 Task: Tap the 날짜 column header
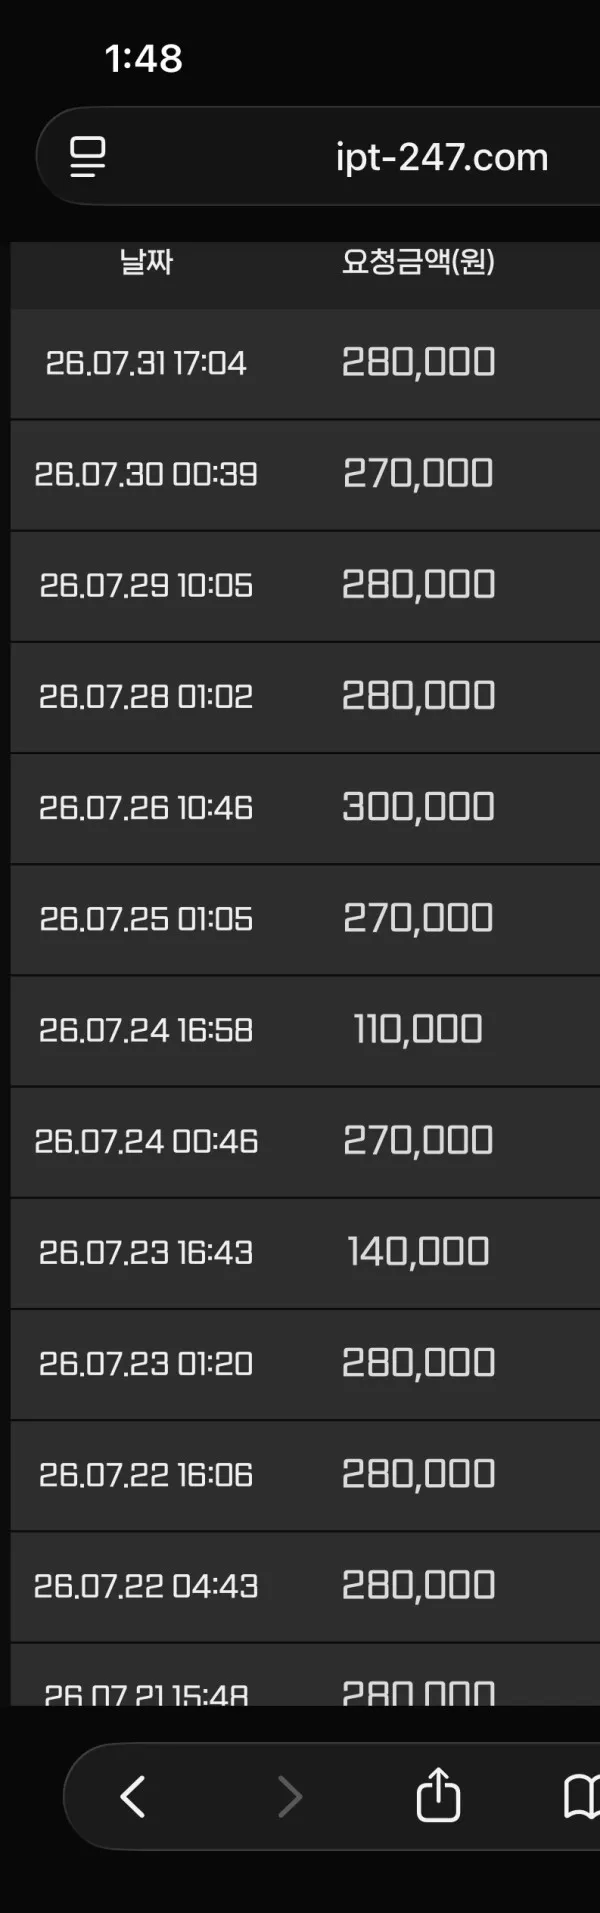[x=146, y=262]
